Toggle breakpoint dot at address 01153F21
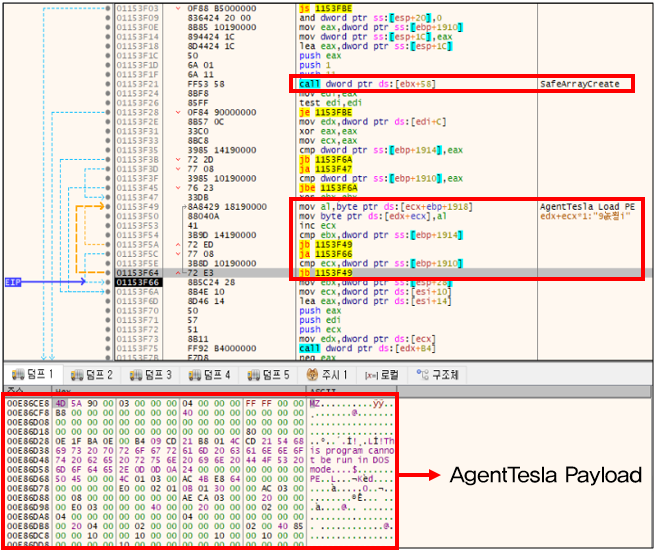Image resolution: width=657 pixels, height=551 pixels. pyautogui.click(x=108, y=84)
